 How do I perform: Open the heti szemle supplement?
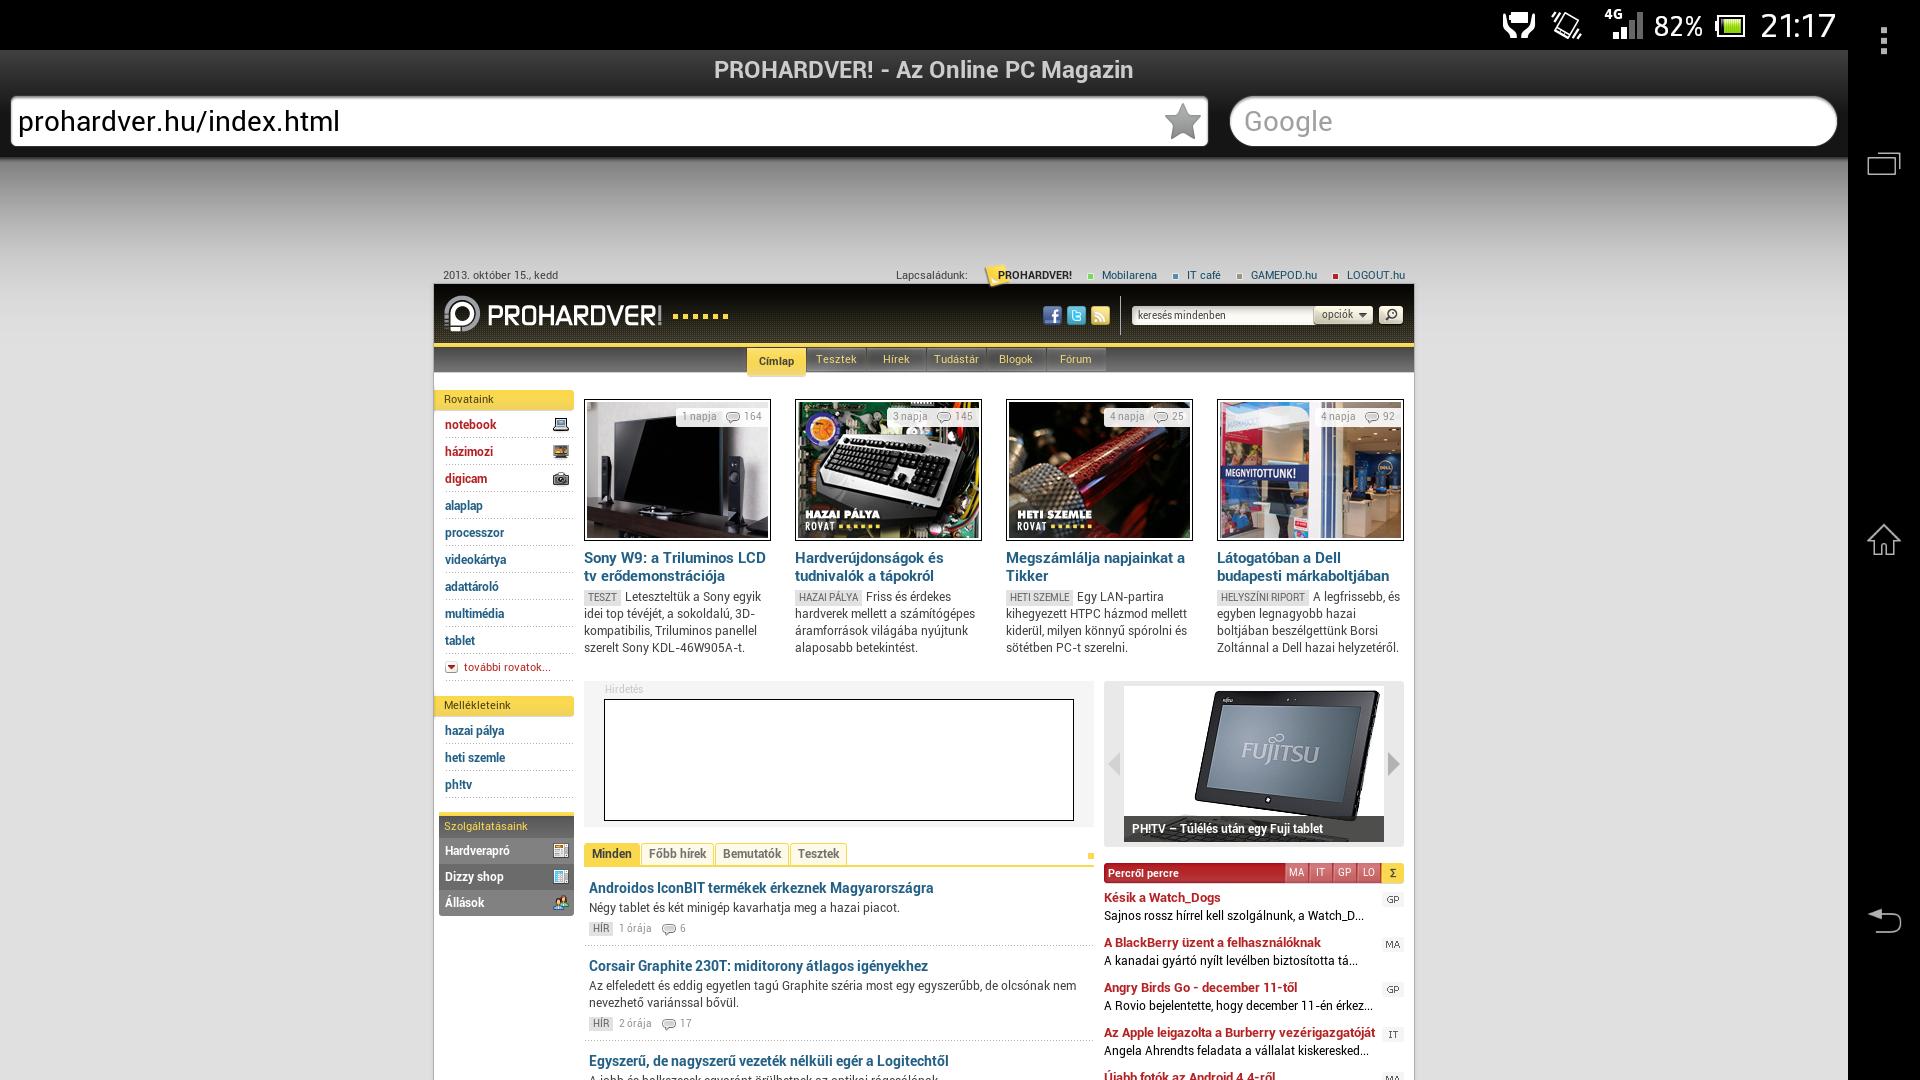[x=475, y=758]
